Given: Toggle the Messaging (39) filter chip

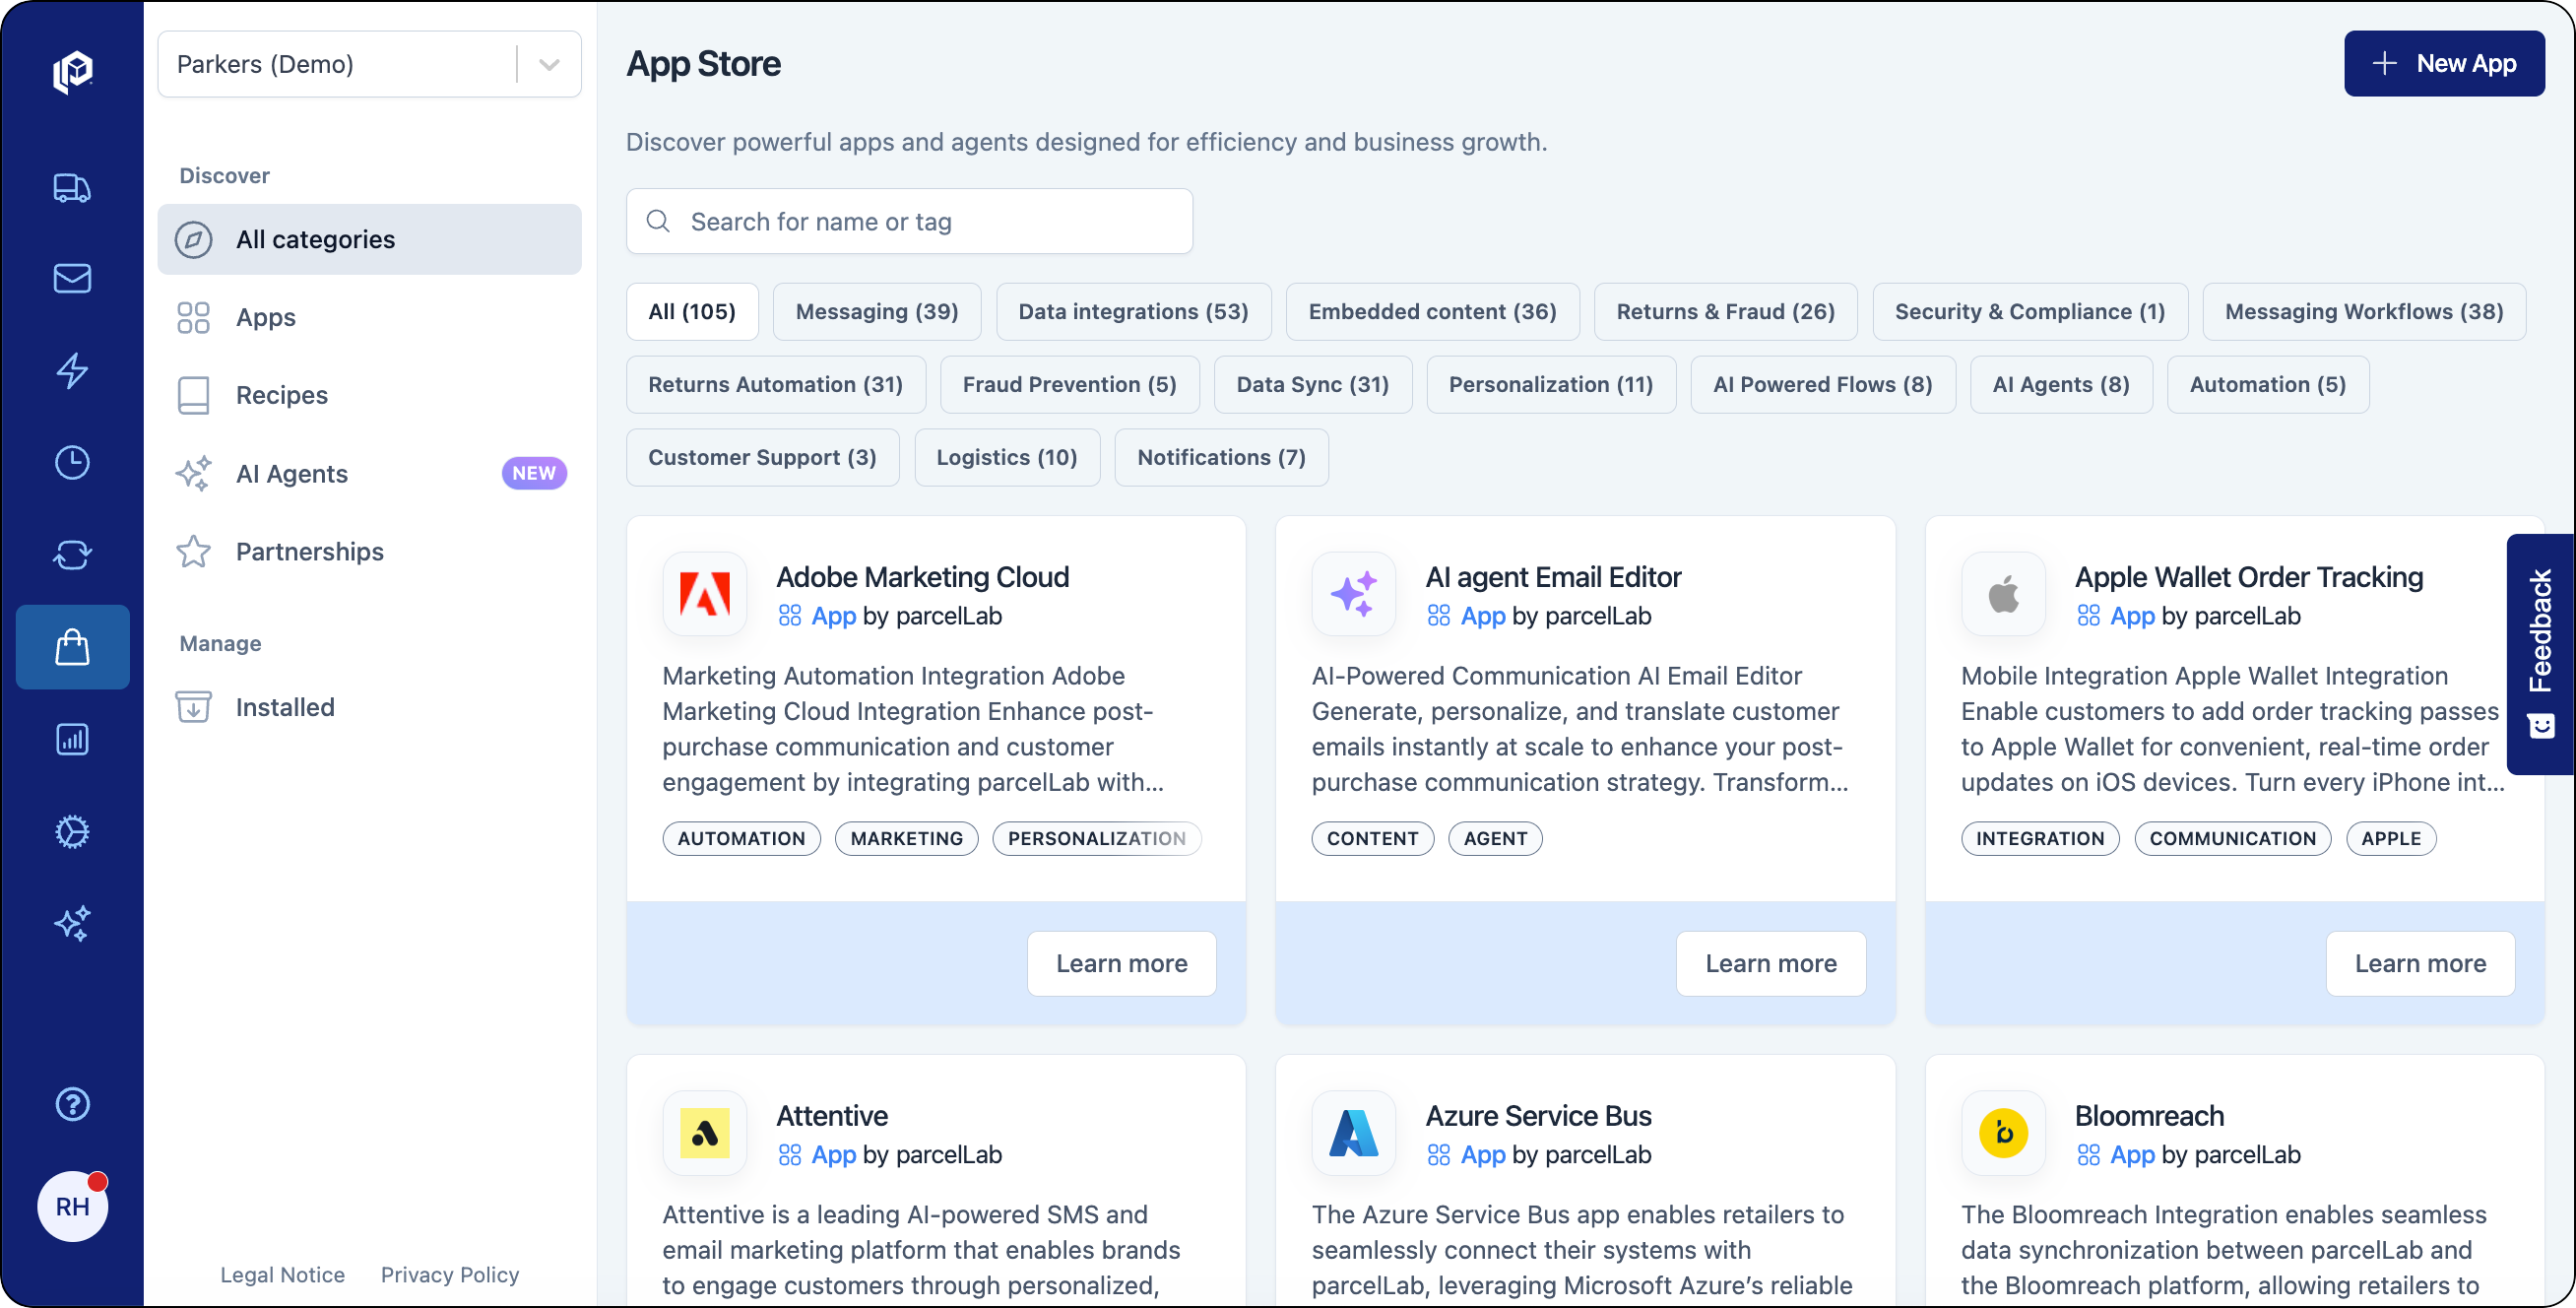Looking at the screenshot, I should click(876, 311).
